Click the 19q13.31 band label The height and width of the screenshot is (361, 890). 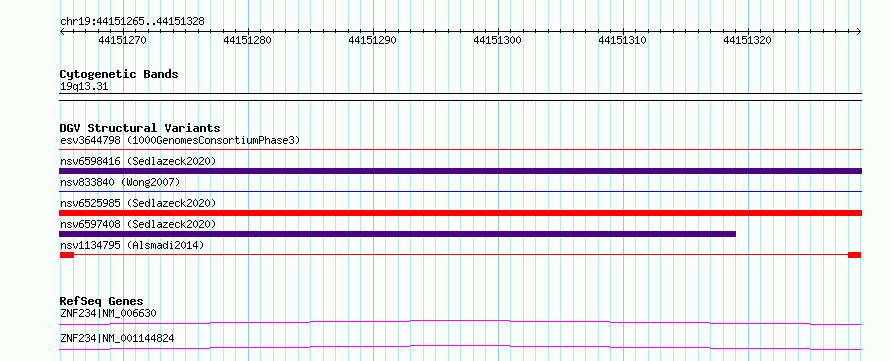[84, 87]
